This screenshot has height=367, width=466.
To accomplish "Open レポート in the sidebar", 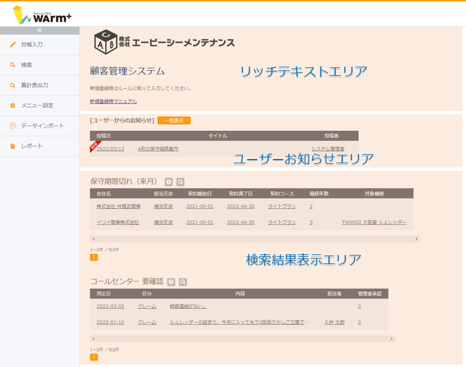I will [x=40, y=146].
